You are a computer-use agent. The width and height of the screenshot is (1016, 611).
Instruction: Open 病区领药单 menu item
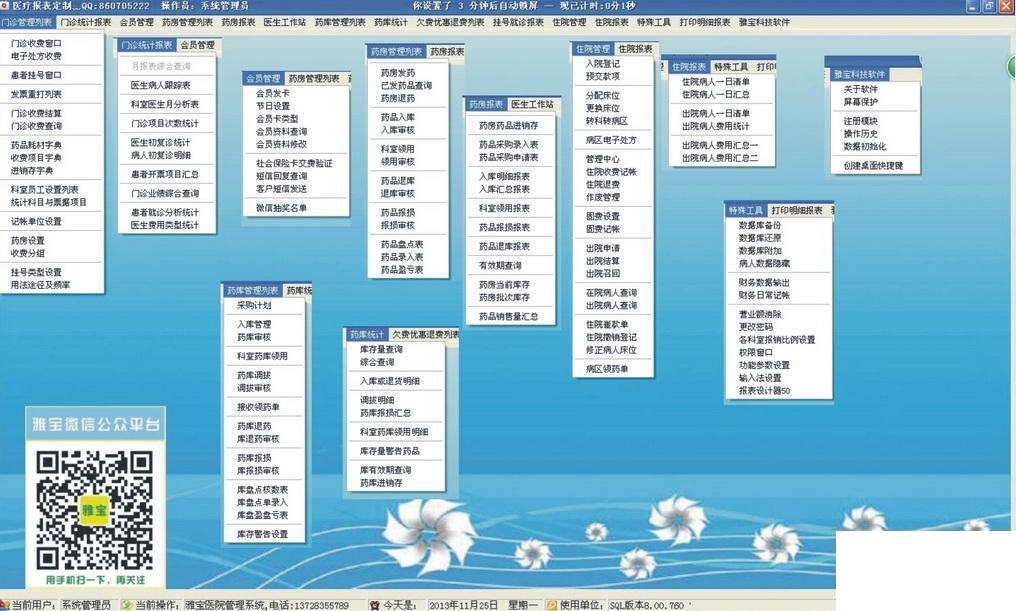(x=607, y=369)
